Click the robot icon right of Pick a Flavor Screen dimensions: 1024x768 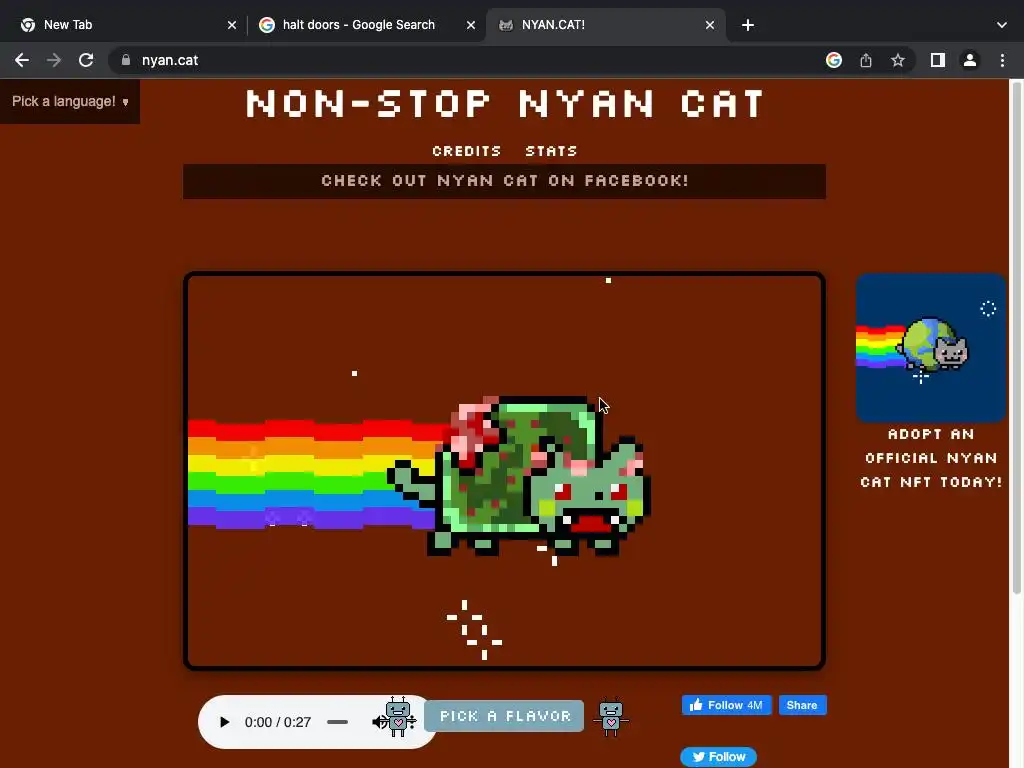(x=611, y=717)
